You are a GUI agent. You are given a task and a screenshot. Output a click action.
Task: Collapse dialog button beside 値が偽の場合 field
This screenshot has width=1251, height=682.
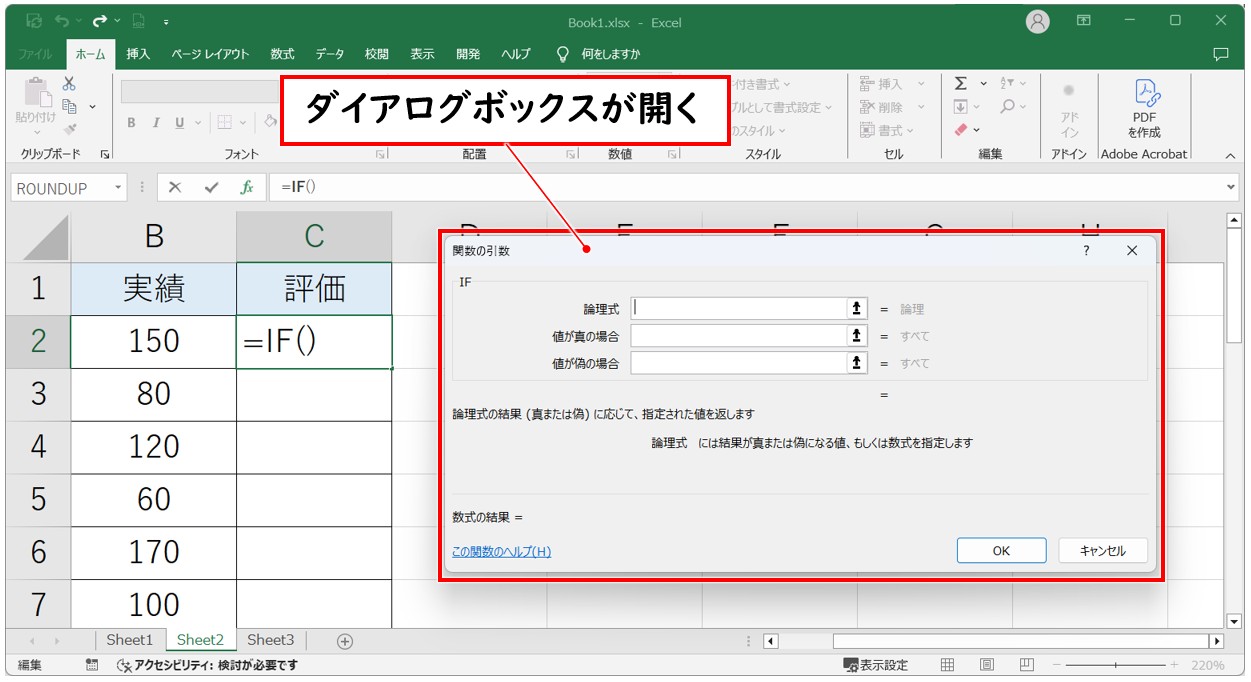(x=857, y=363)
